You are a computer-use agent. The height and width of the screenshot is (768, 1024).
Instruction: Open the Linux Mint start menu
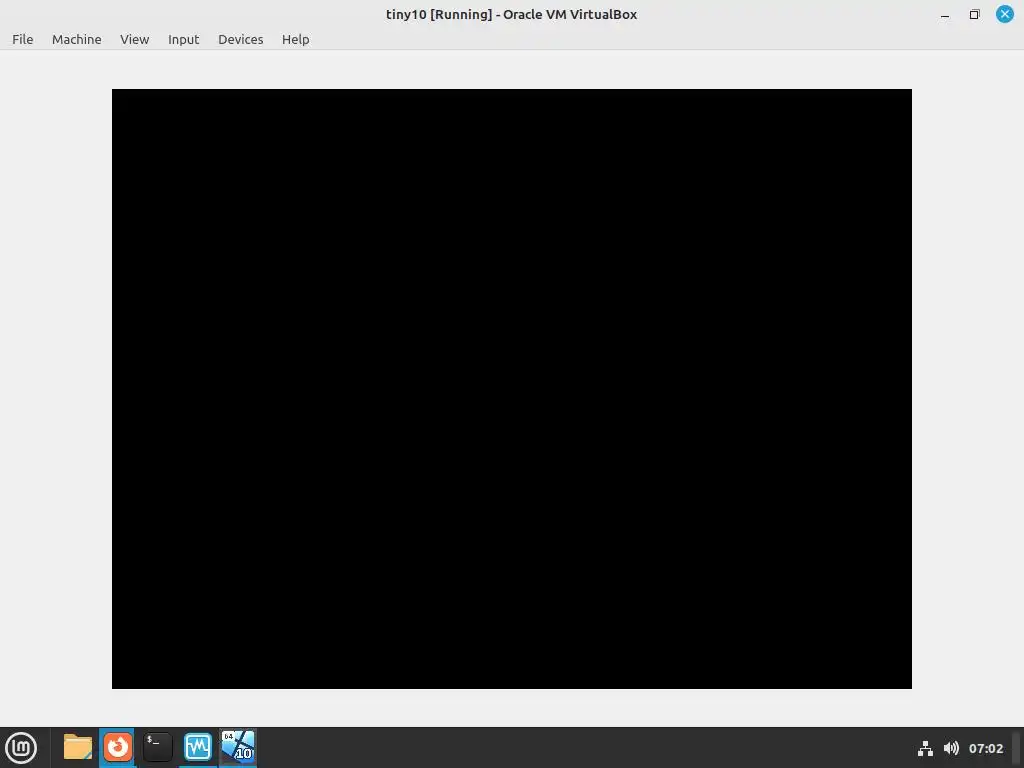21,748
